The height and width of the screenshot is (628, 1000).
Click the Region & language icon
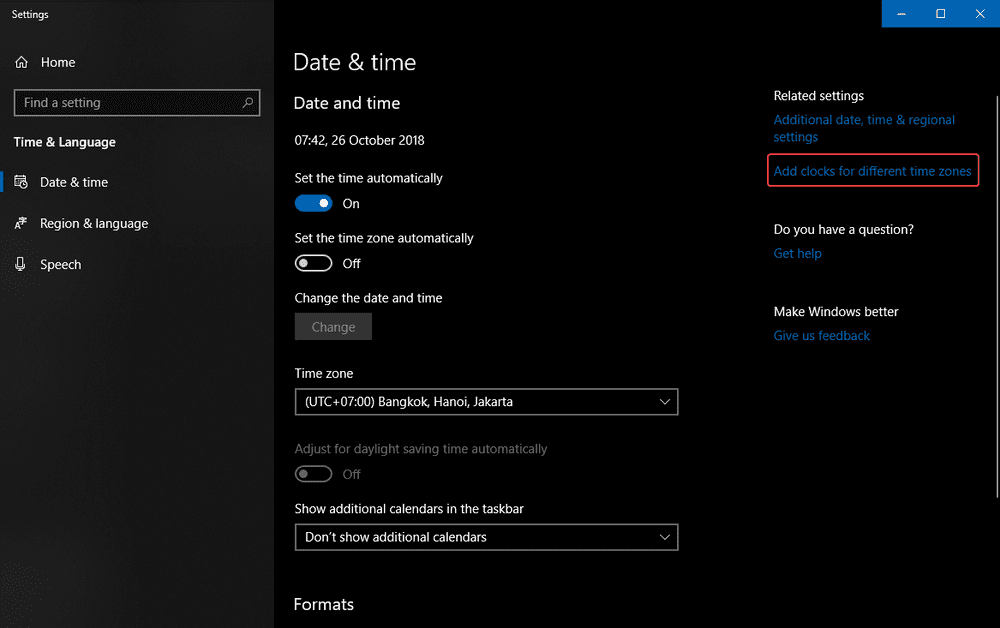click(21, 223)
